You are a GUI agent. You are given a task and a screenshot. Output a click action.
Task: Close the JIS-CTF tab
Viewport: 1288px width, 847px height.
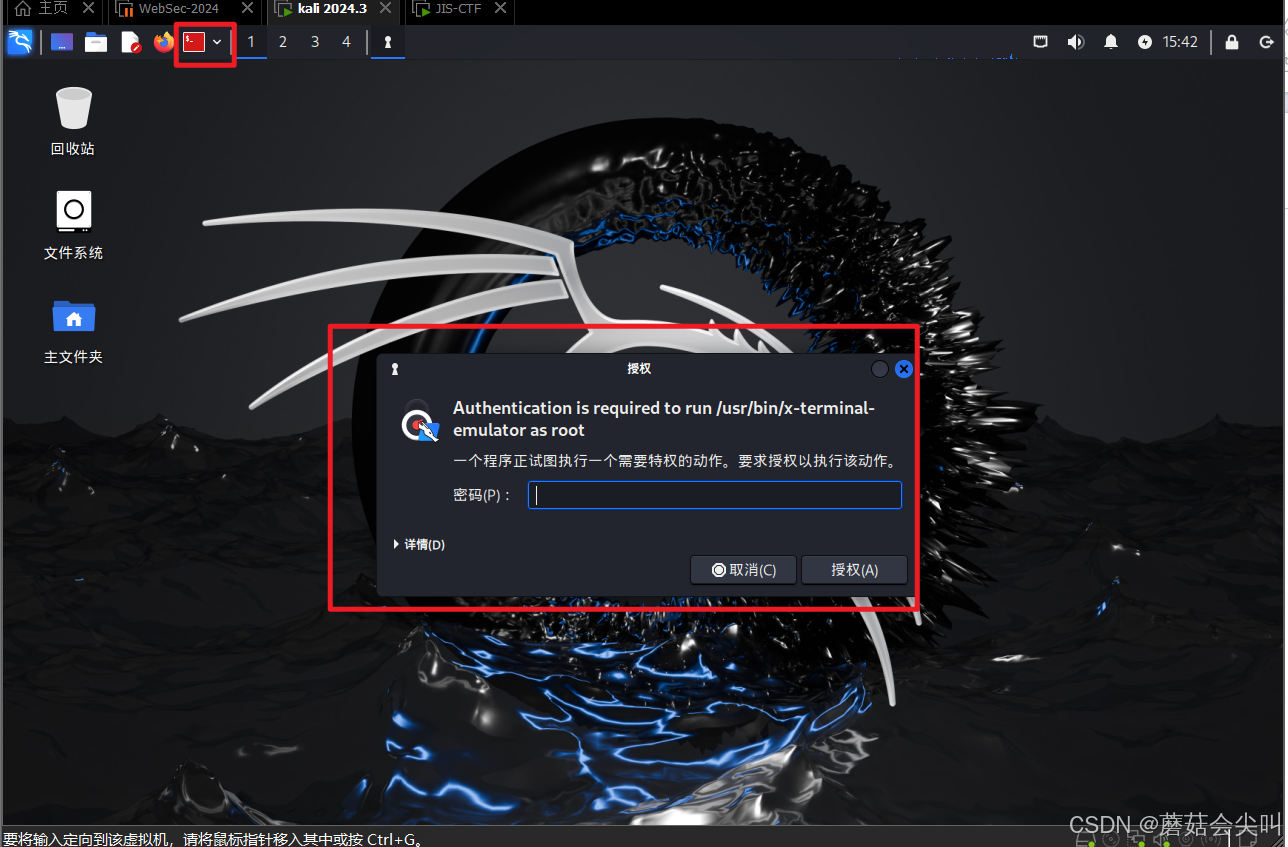click(501, 9)
